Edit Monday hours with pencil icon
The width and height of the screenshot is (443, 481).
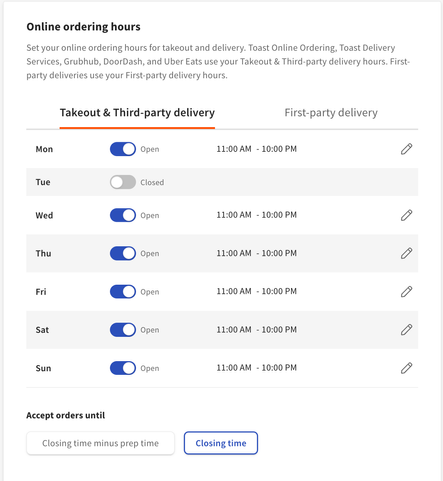tap(406, 149)
